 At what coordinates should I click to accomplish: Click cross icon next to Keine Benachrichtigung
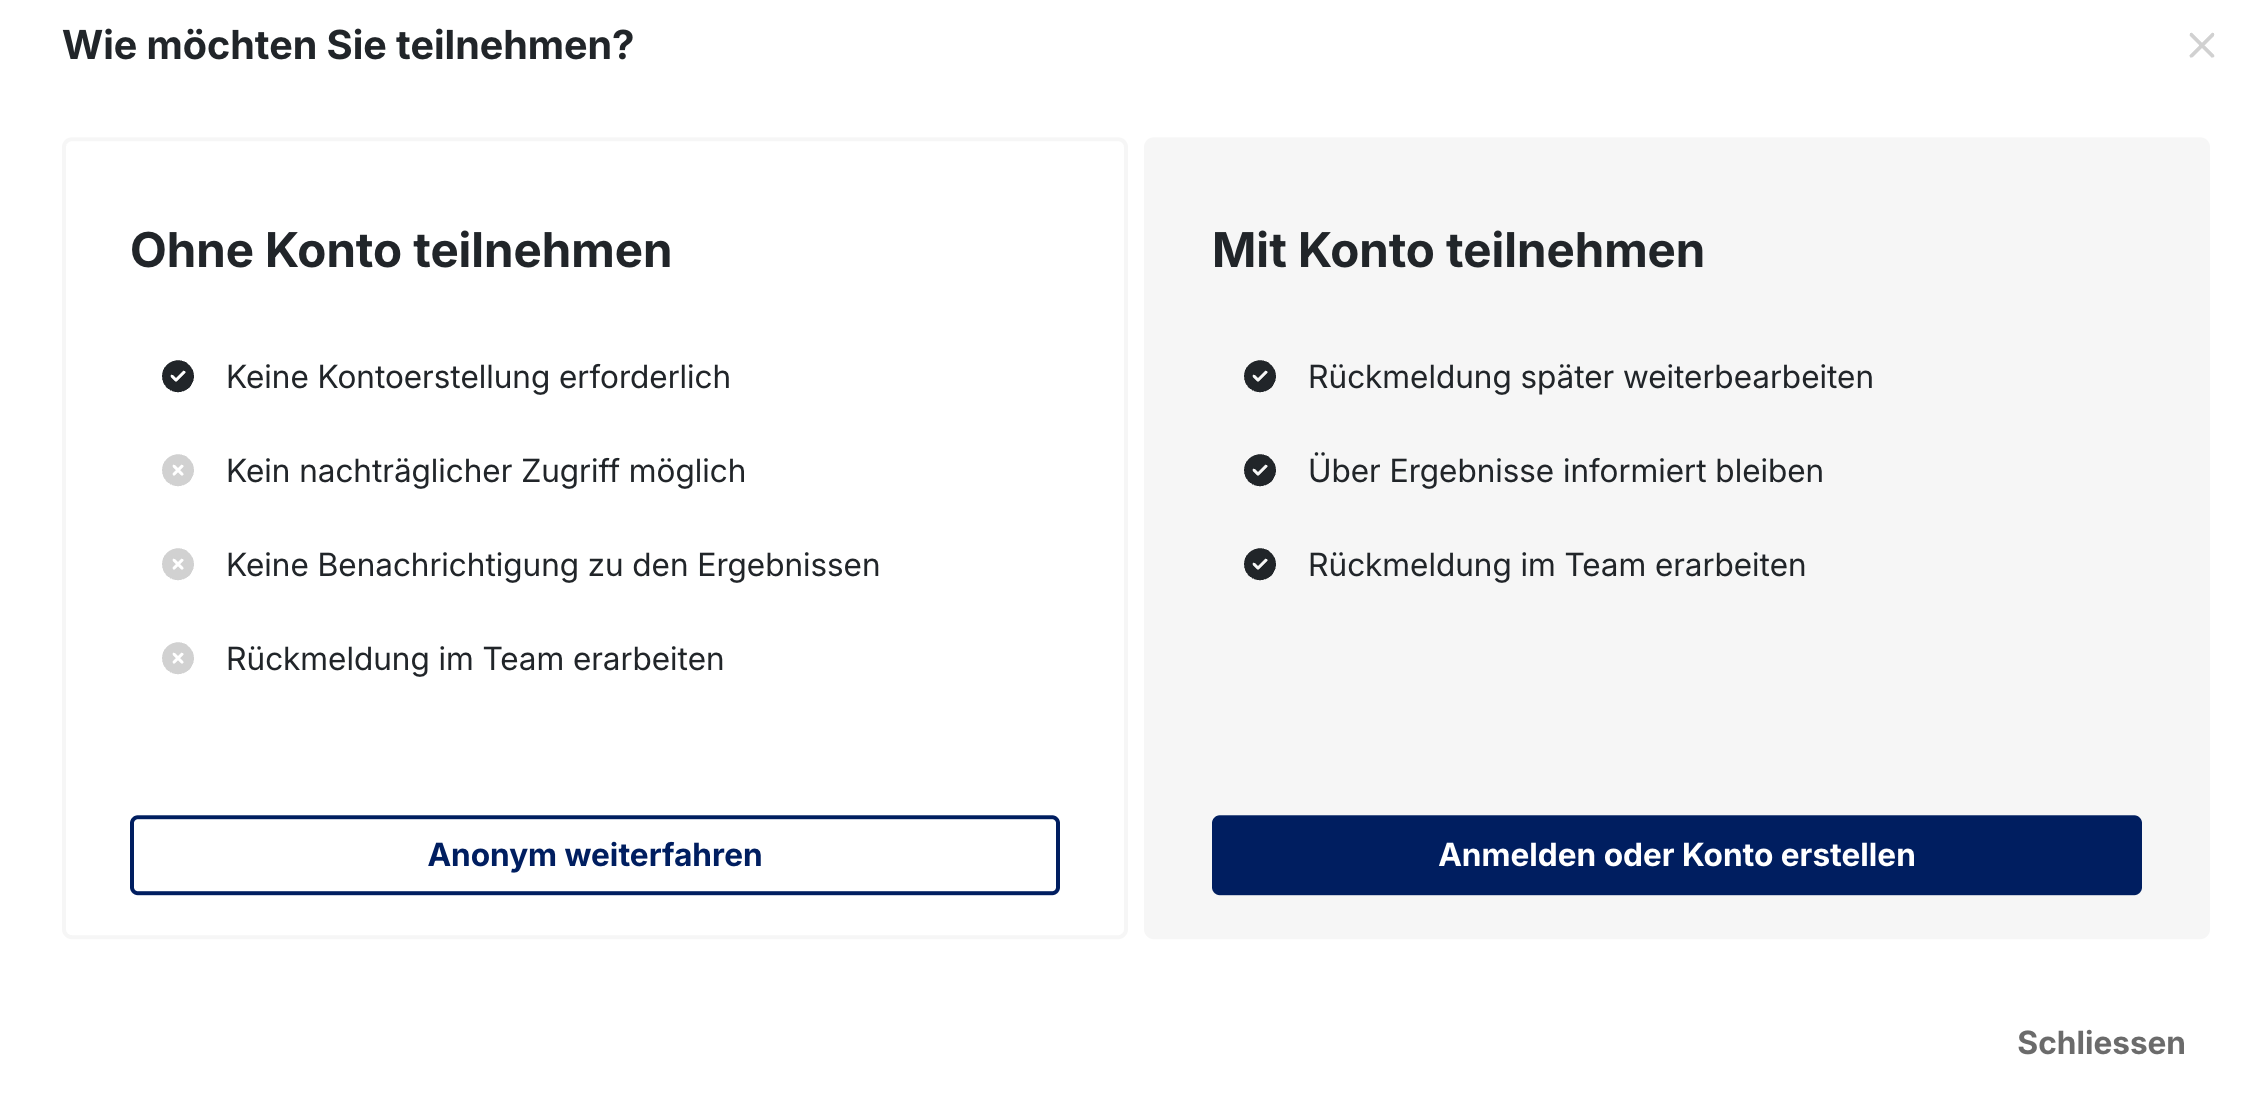(x=178, y=565)
